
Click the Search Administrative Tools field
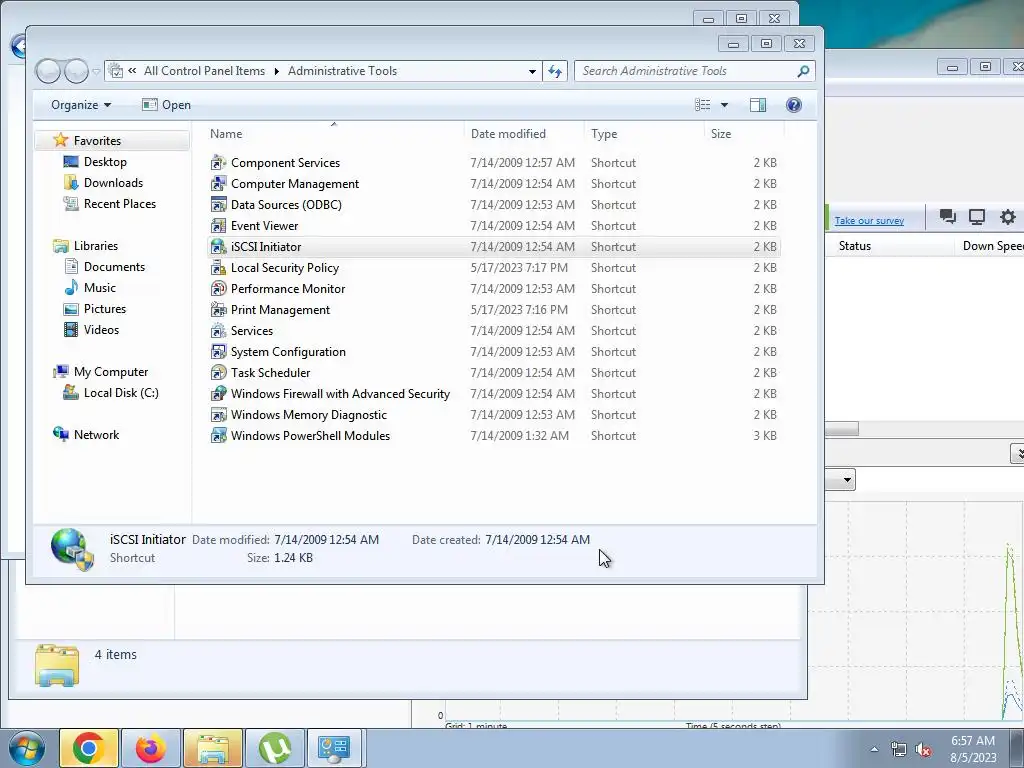pos(686,71)
